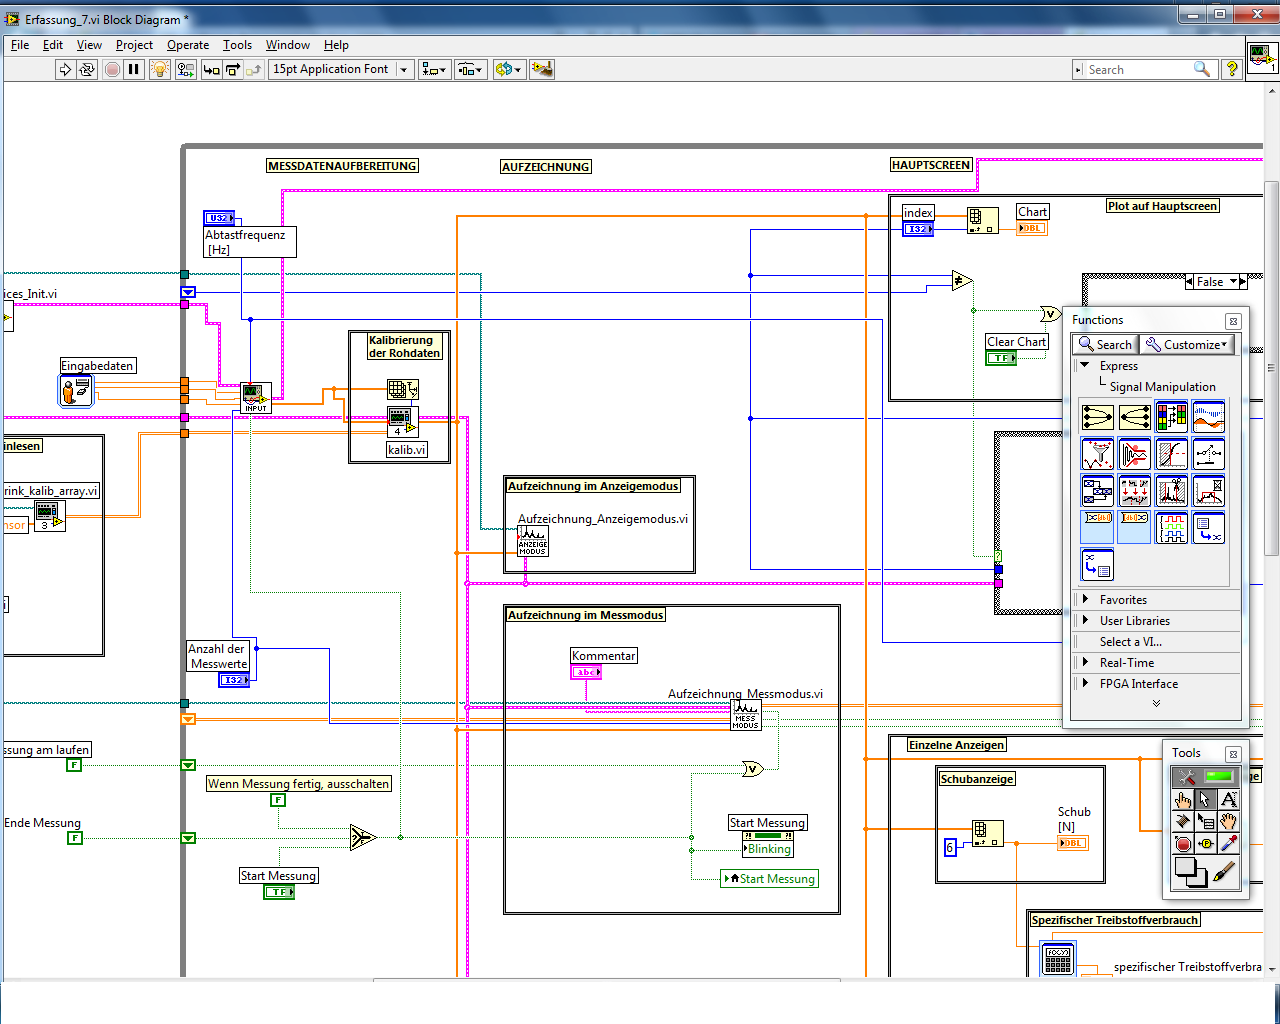Select the Breakpoint stop-sign tool
The width and height of the screenshot is (1280, 1024).
click(x=1183, y=843)
